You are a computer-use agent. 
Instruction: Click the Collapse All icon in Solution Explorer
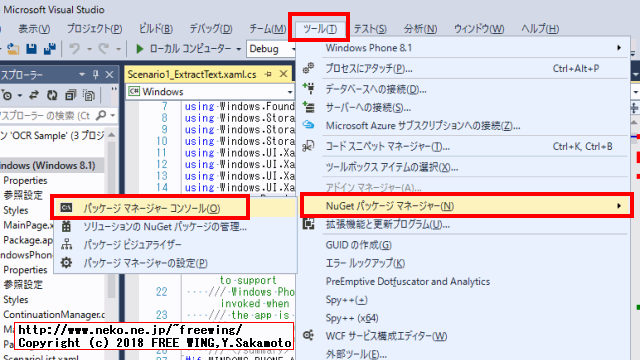point(71,95)
